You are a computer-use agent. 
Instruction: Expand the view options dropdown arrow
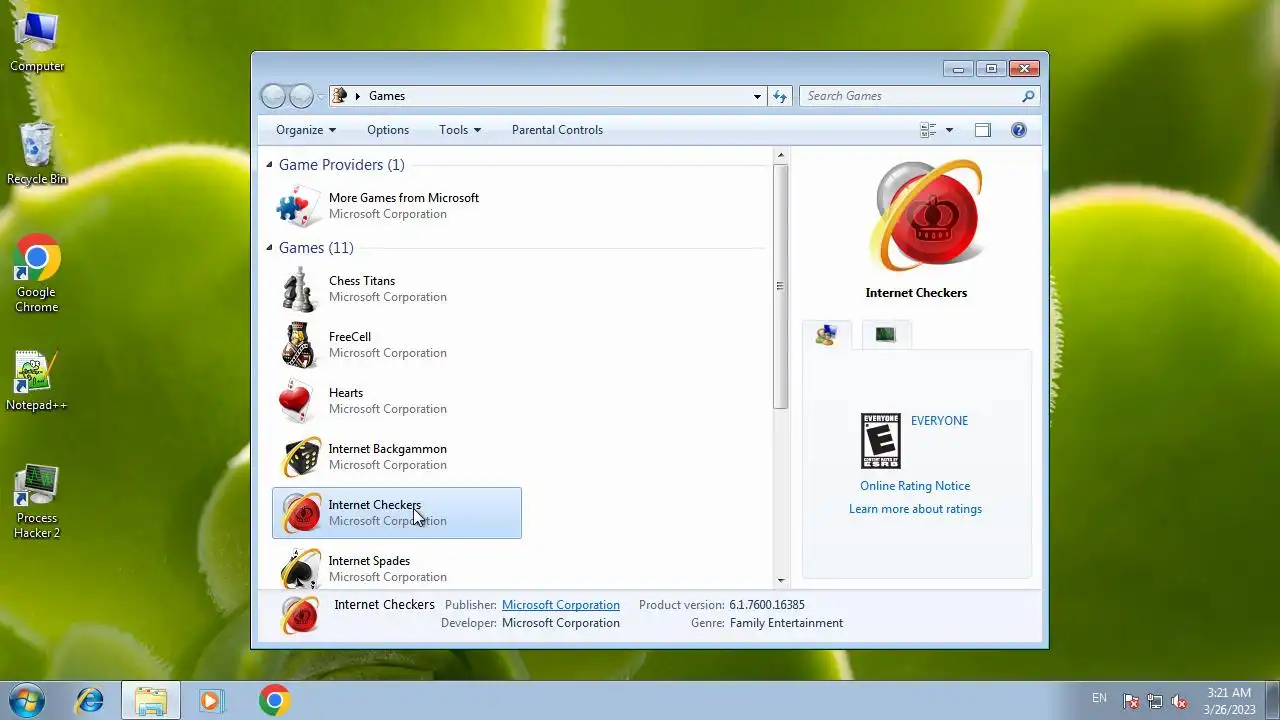click(949, 130)
